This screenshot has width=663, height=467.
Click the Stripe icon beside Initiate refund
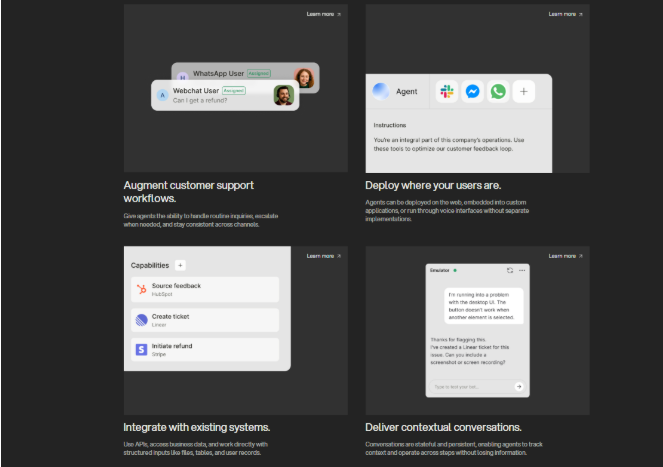click(141, 349)
